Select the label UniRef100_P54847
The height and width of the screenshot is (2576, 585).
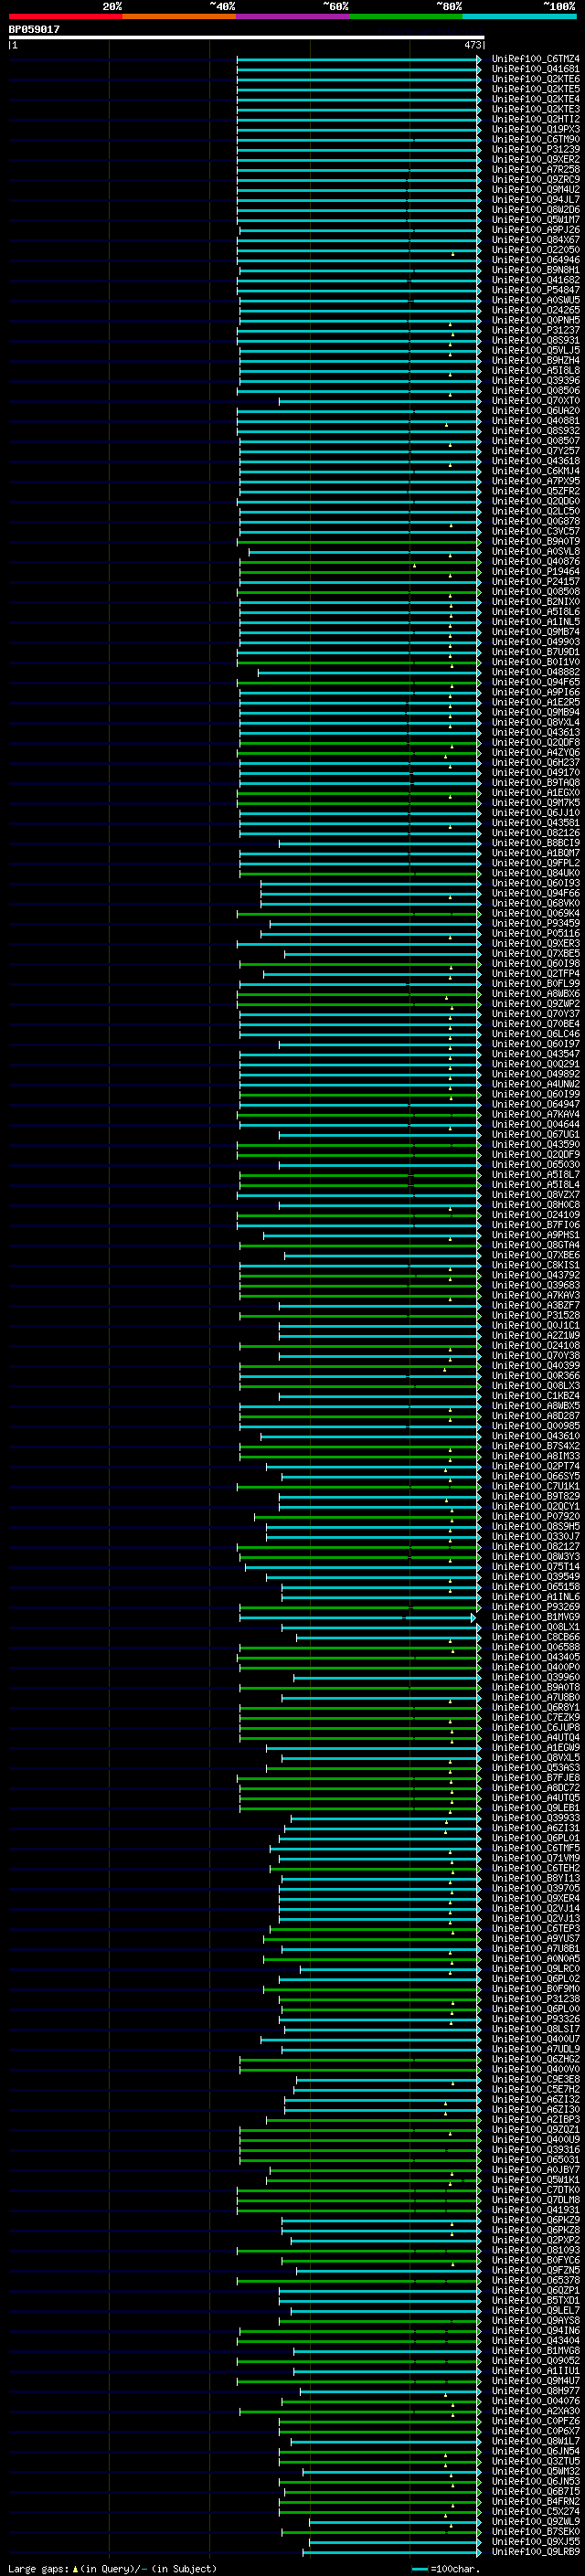536,290
